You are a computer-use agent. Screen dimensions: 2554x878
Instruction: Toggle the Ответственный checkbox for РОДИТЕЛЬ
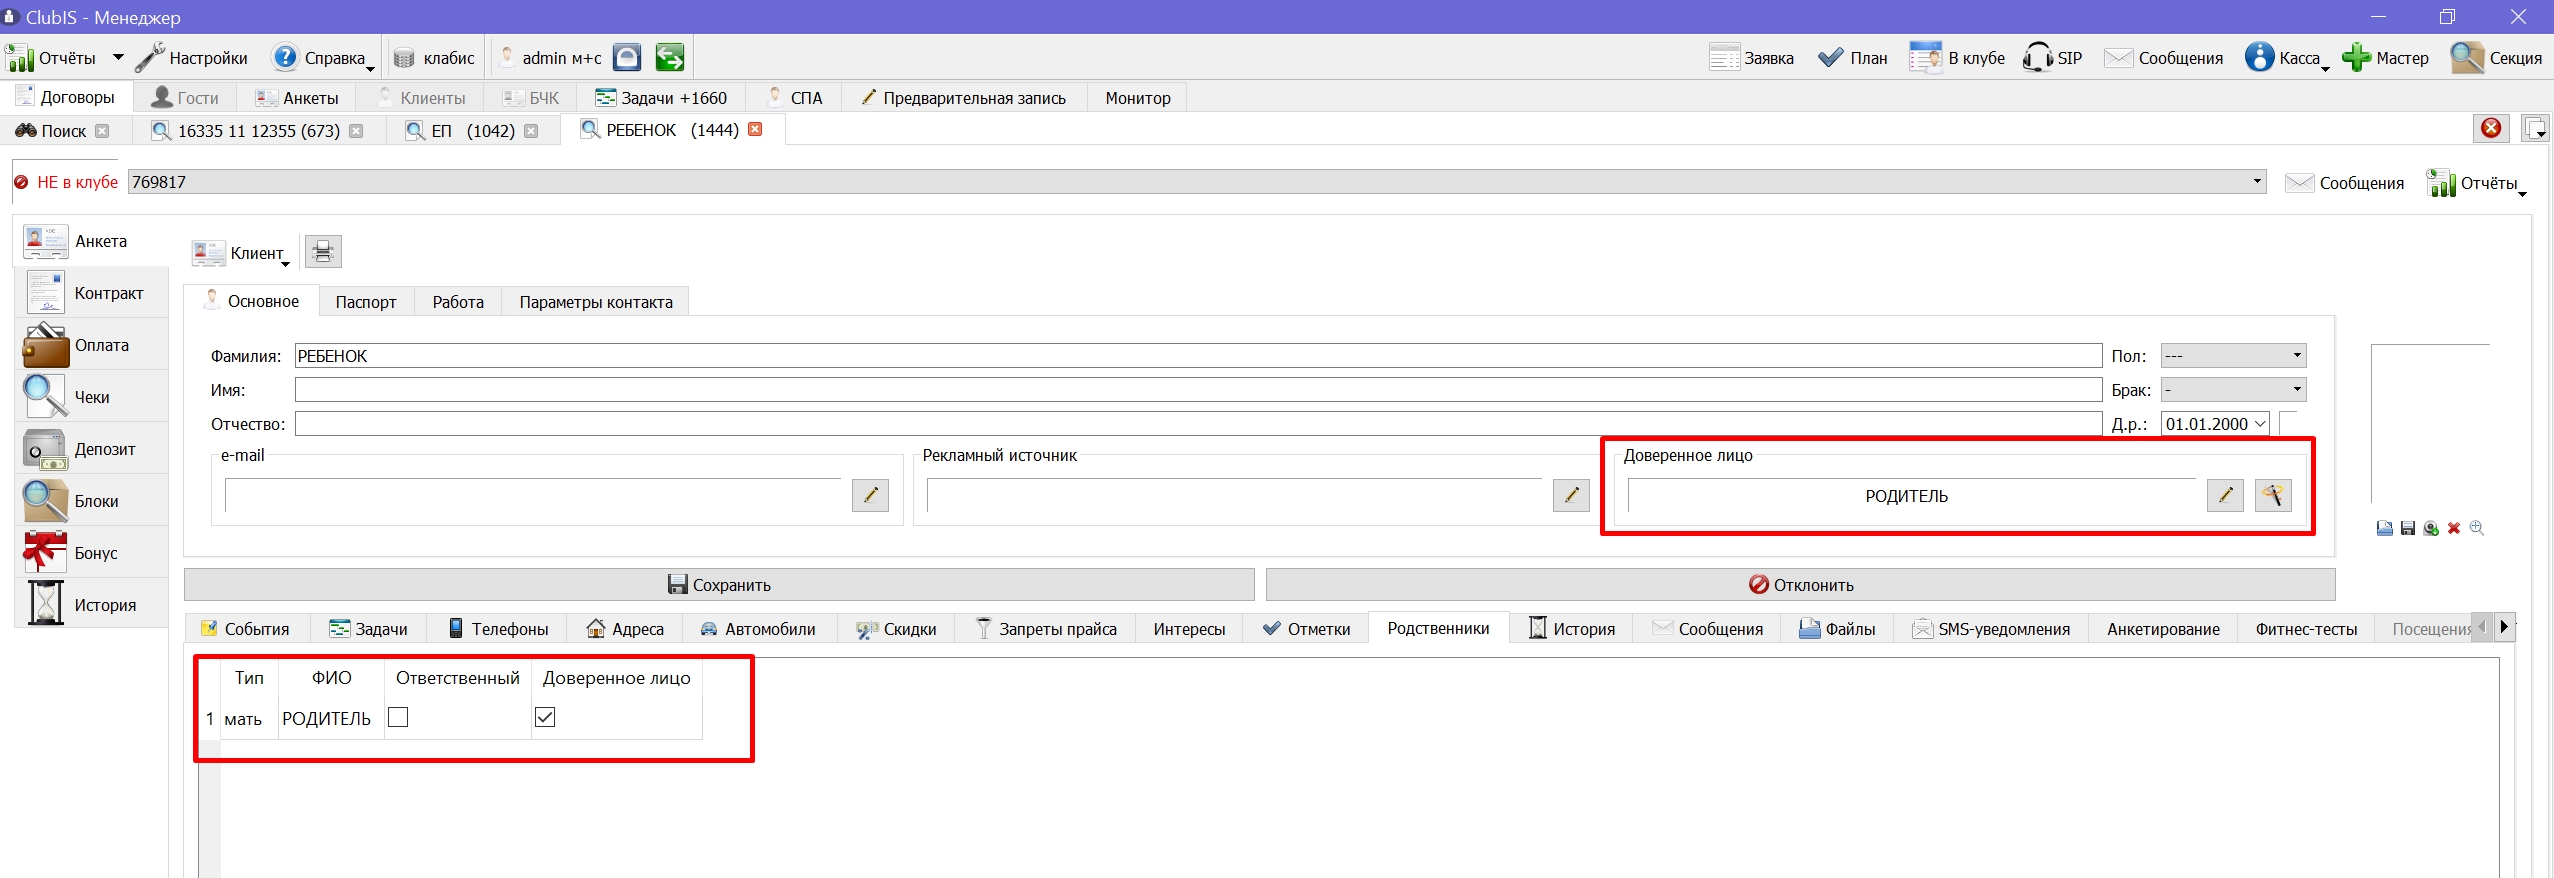pos(398,717)
